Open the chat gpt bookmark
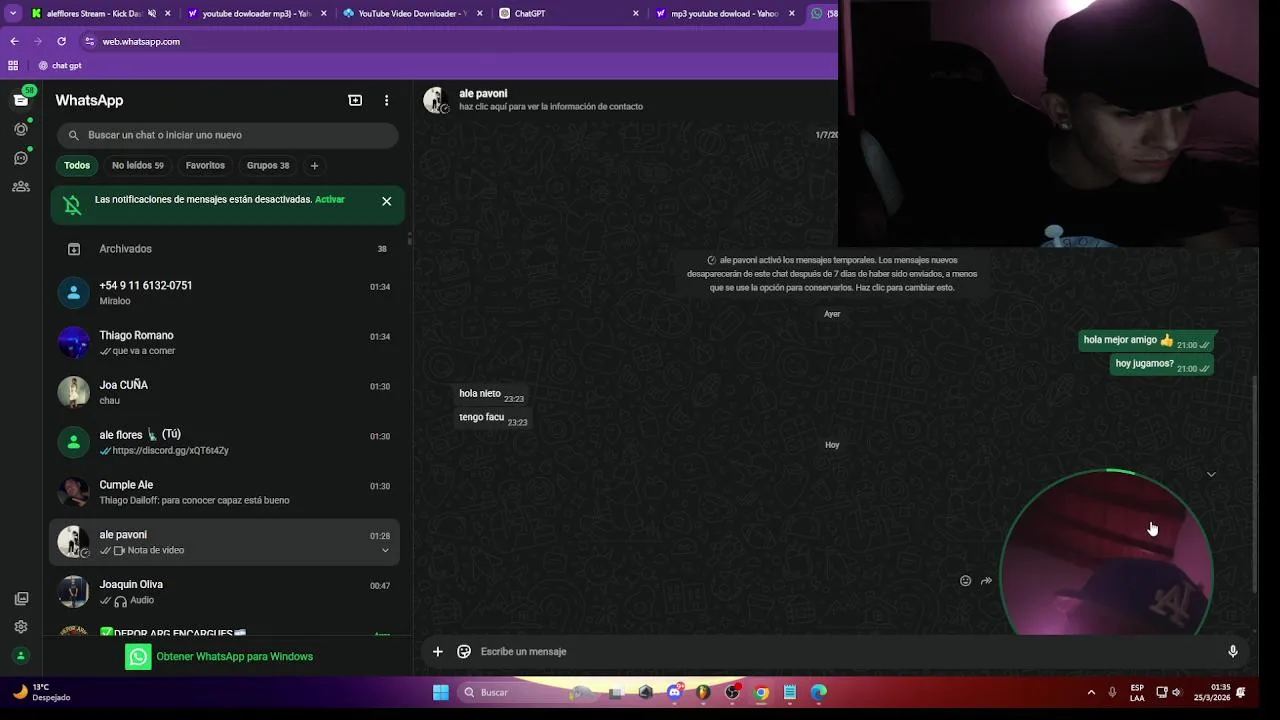The width and height of the screenshot is (1280, 720). (60, 65)
